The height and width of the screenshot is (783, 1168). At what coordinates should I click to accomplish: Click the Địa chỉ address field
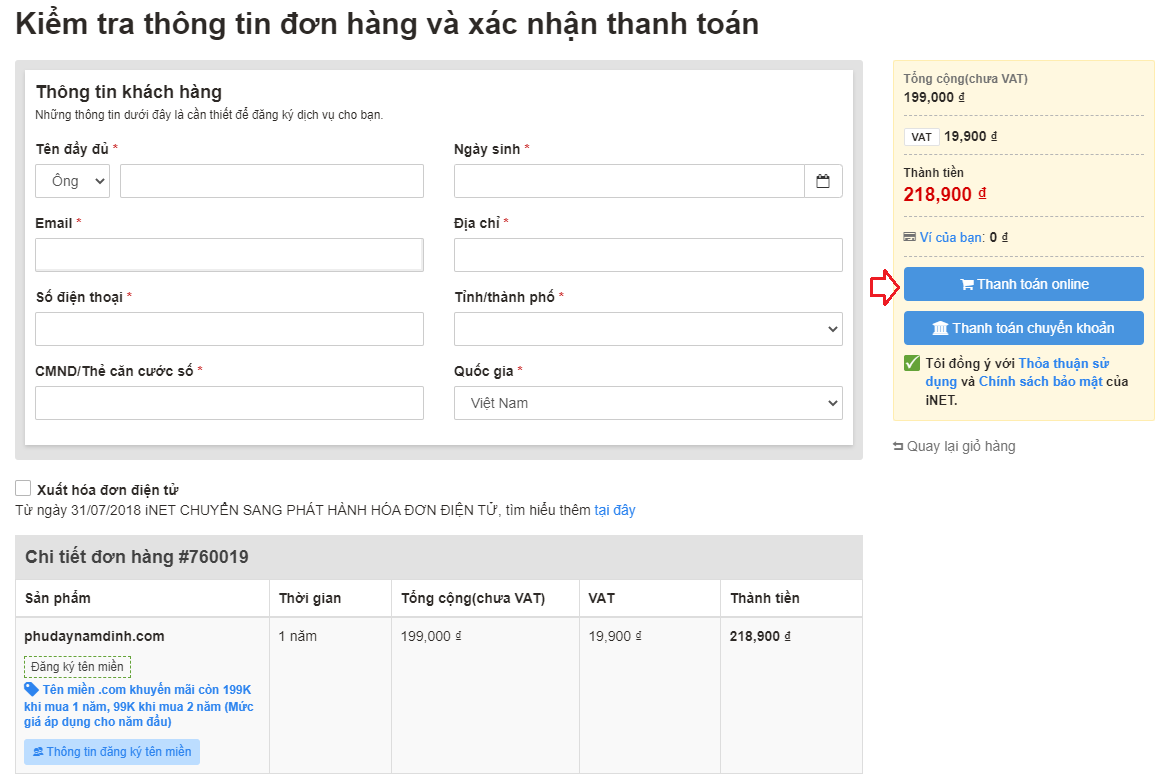[x=648, y=255]
